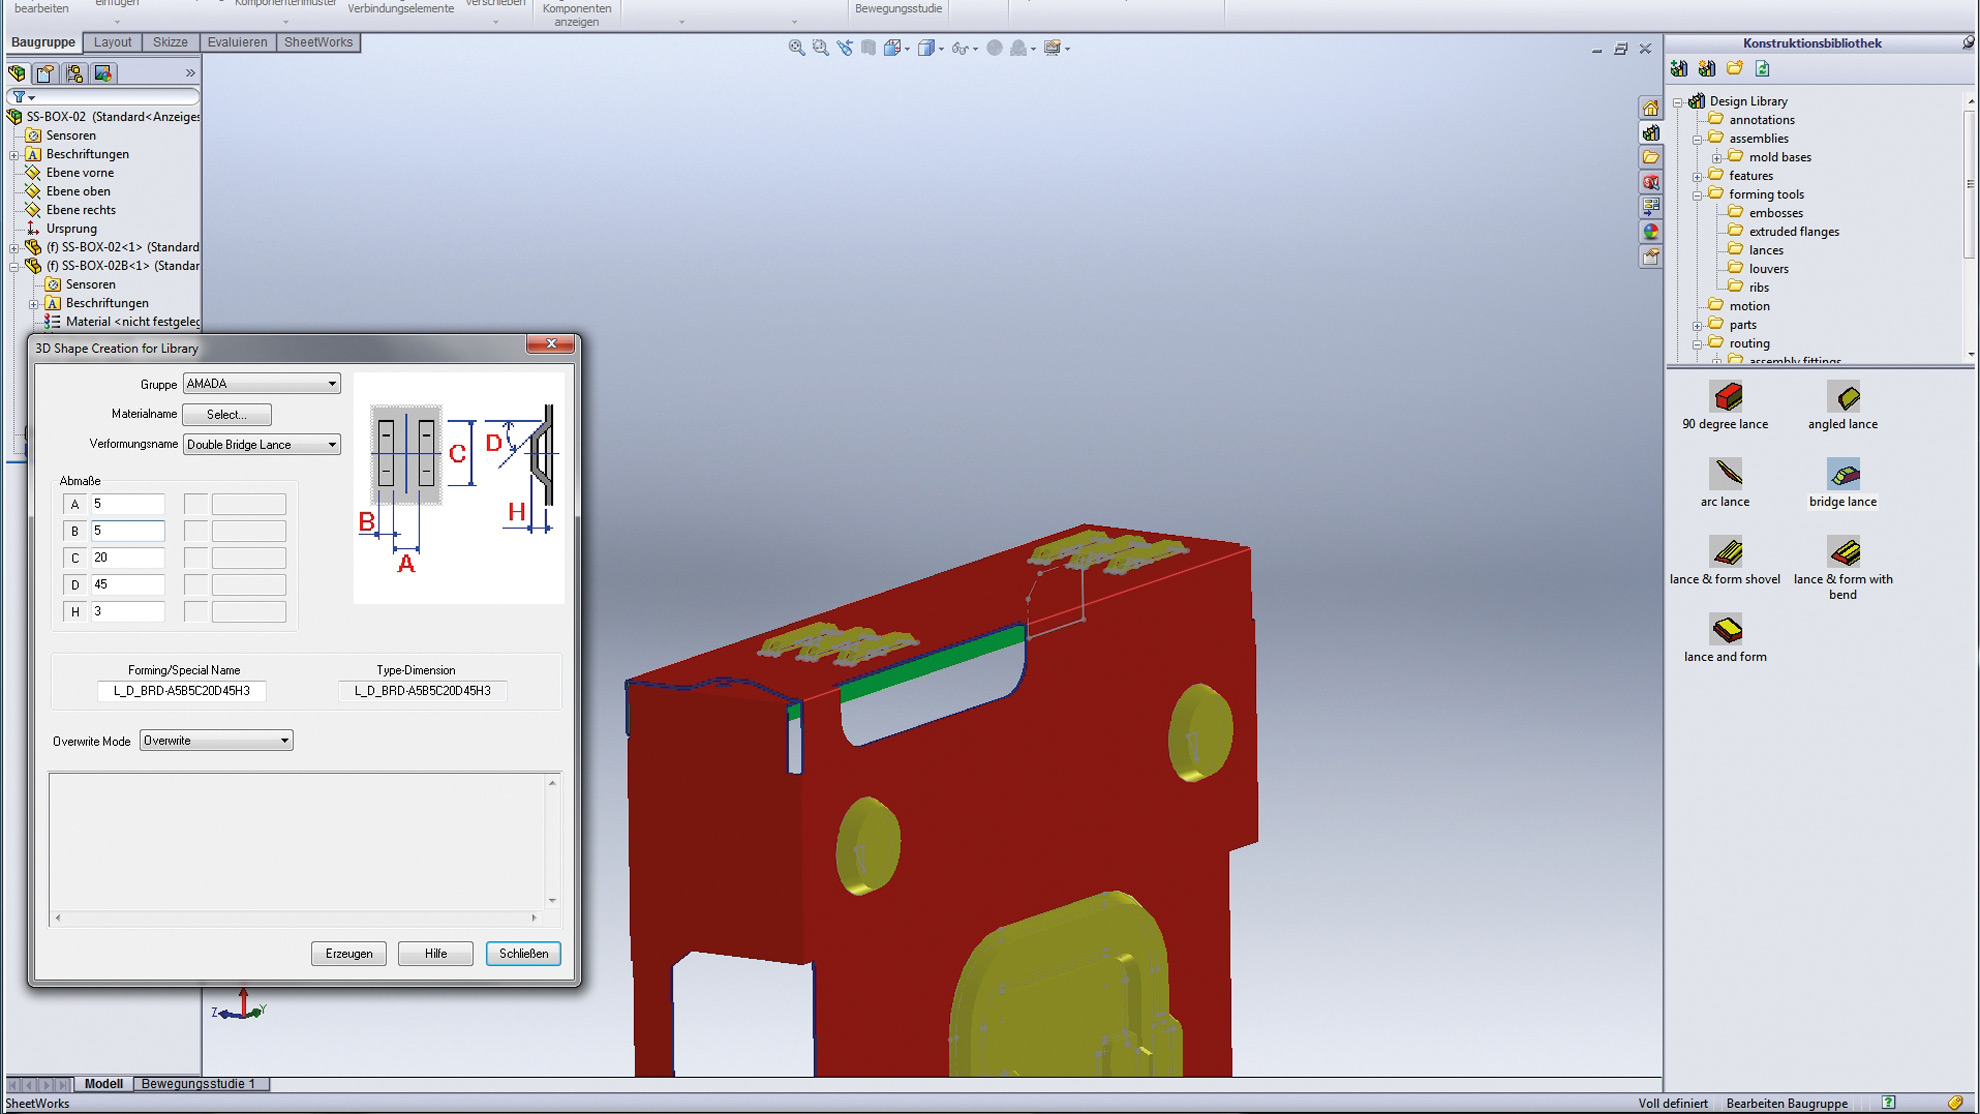Screen dimensions: 1980x1114
Task: Expand the SS-BOX-02B assembly node
Action: coord(14,265)
